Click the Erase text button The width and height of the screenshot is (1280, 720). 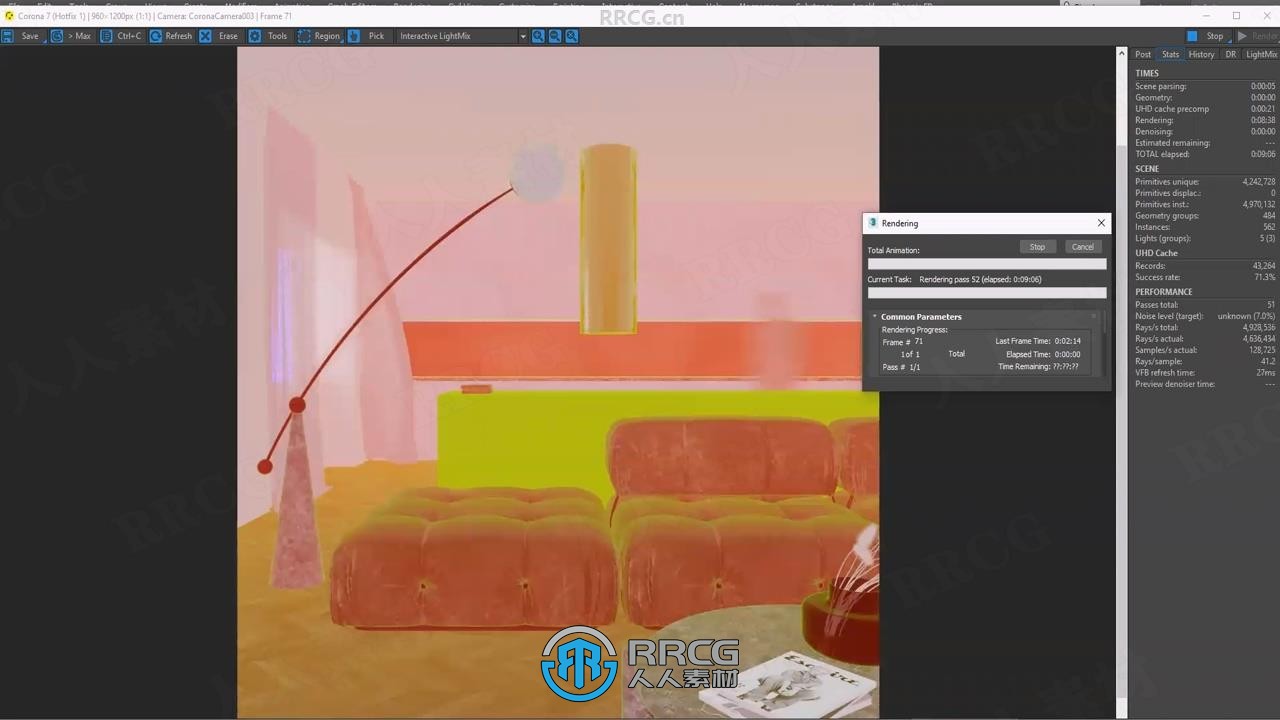click(229, 36)
